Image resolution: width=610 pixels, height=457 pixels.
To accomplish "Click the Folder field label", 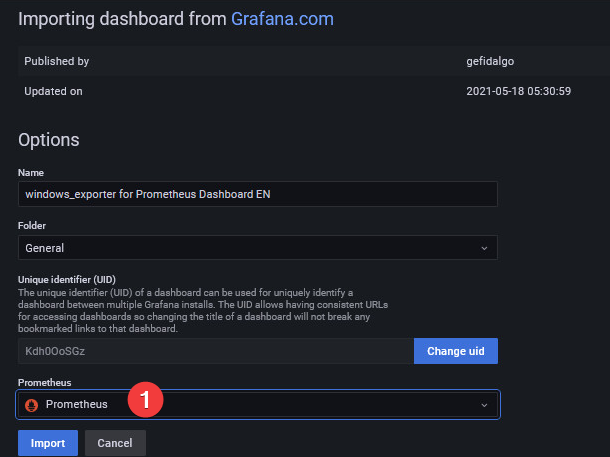I will [34, 226].
